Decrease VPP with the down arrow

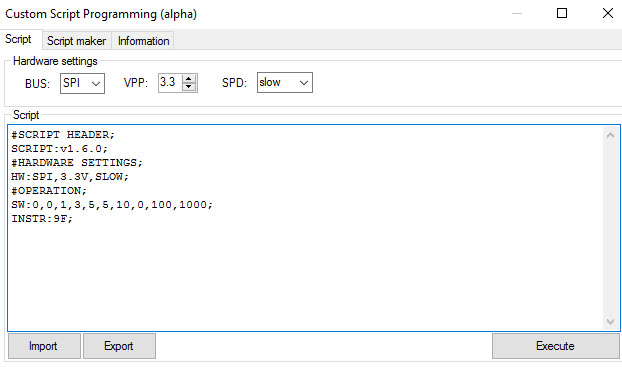coord(189,87)
